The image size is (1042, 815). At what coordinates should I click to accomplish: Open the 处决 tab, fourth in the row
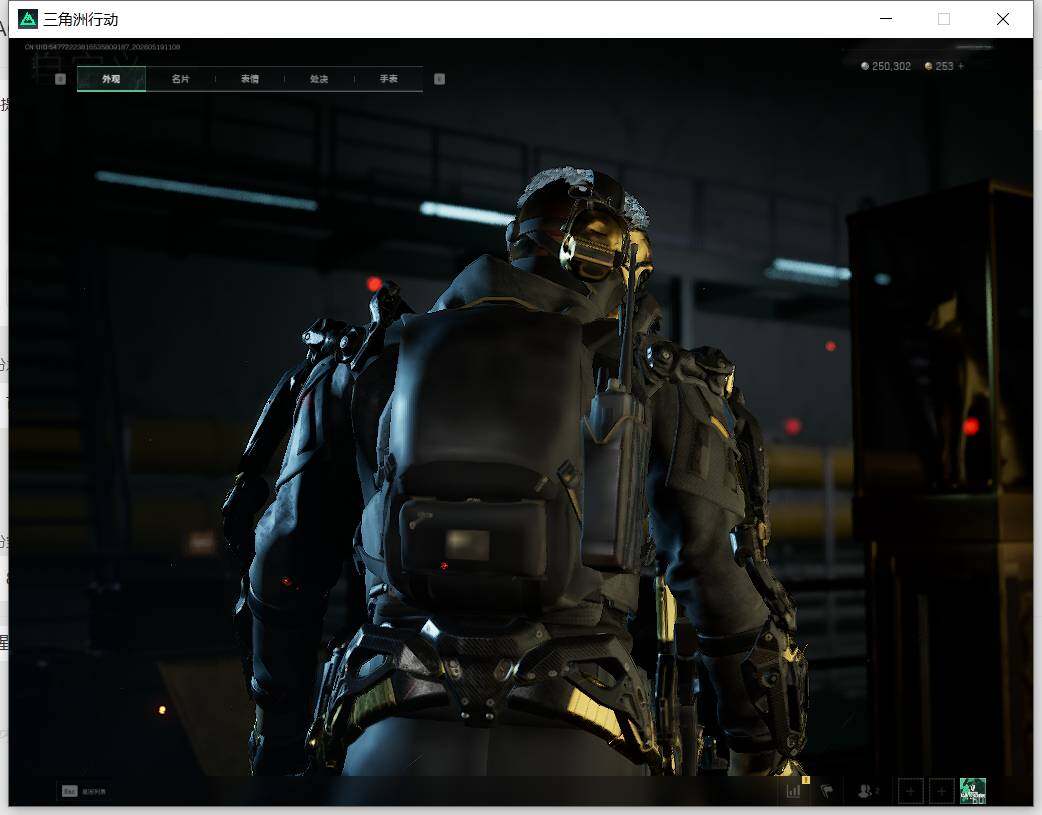(x=319, y=79)
